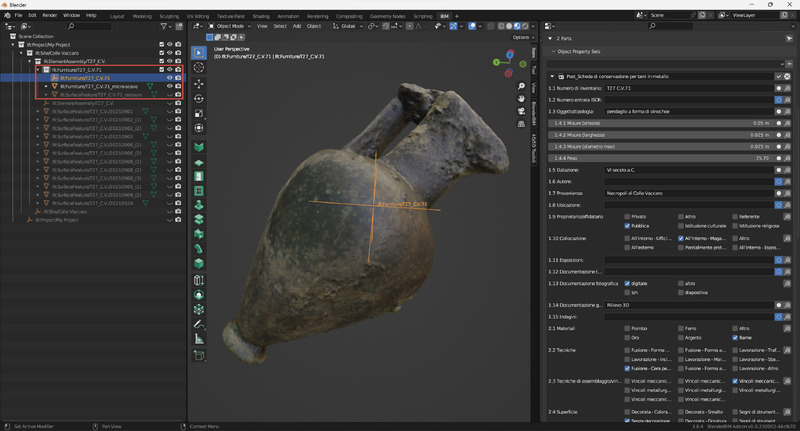Click the viewport zoom magnifier icon

click(521, 87)
